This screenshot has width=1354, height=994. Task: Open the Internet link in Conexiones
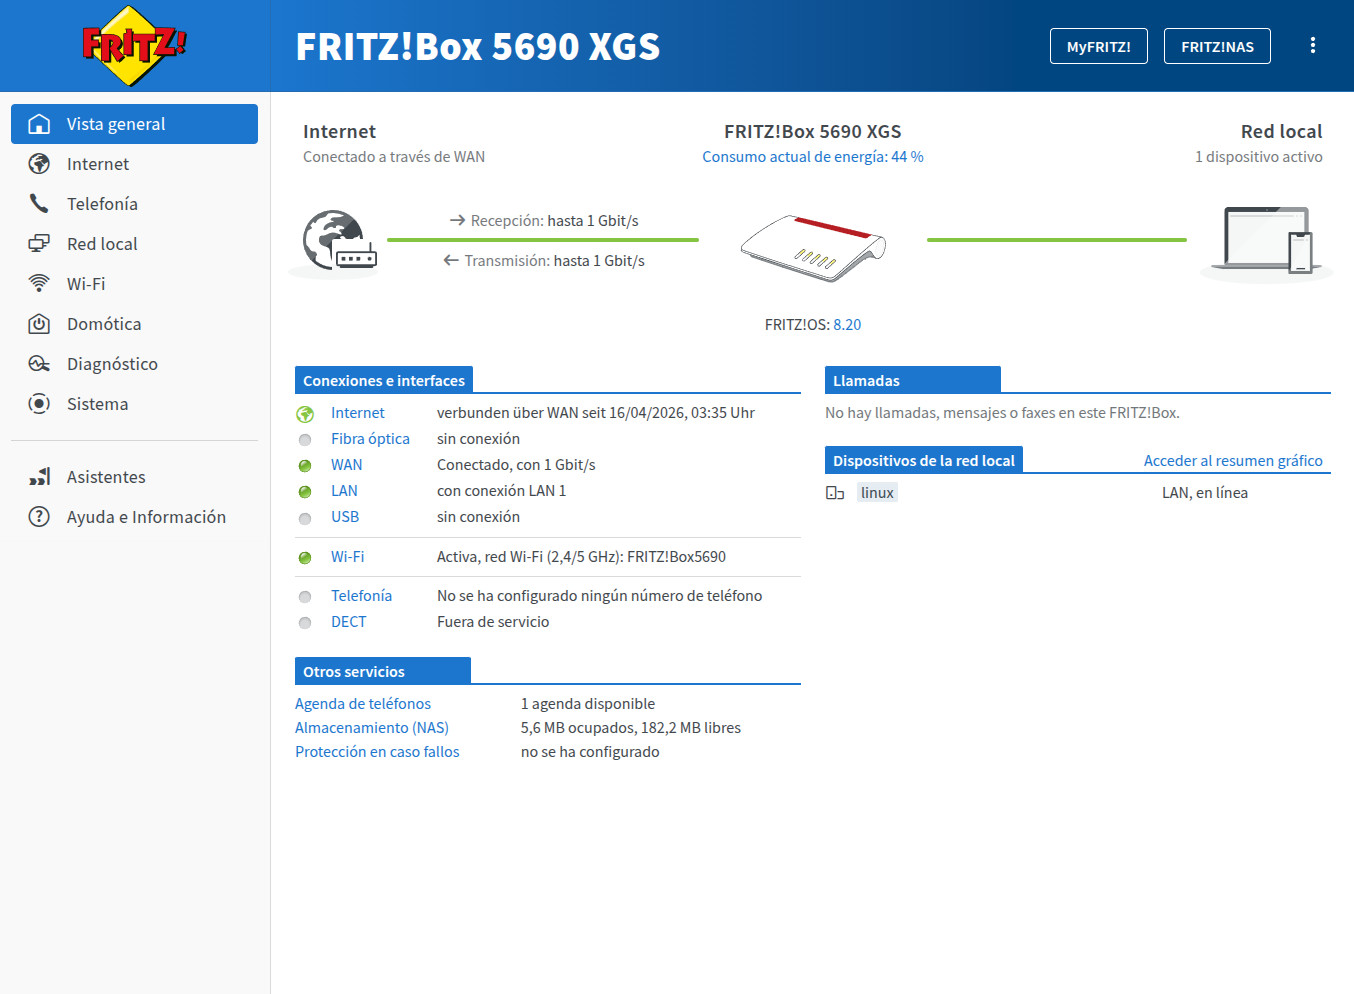click(358, 413)
